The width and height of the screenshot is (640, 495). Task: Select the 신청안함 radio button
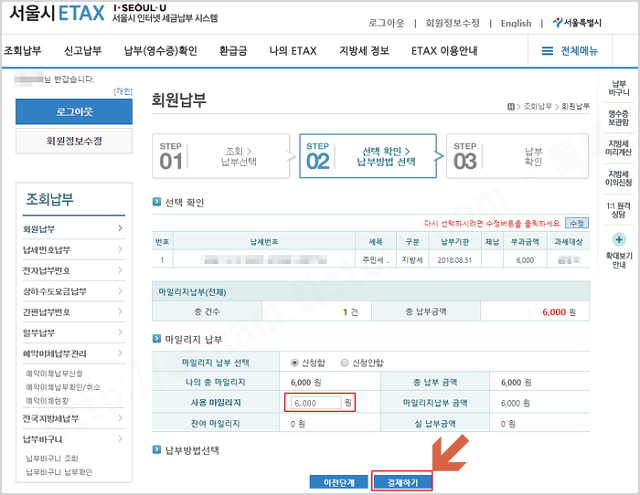[x=344, y=363]
